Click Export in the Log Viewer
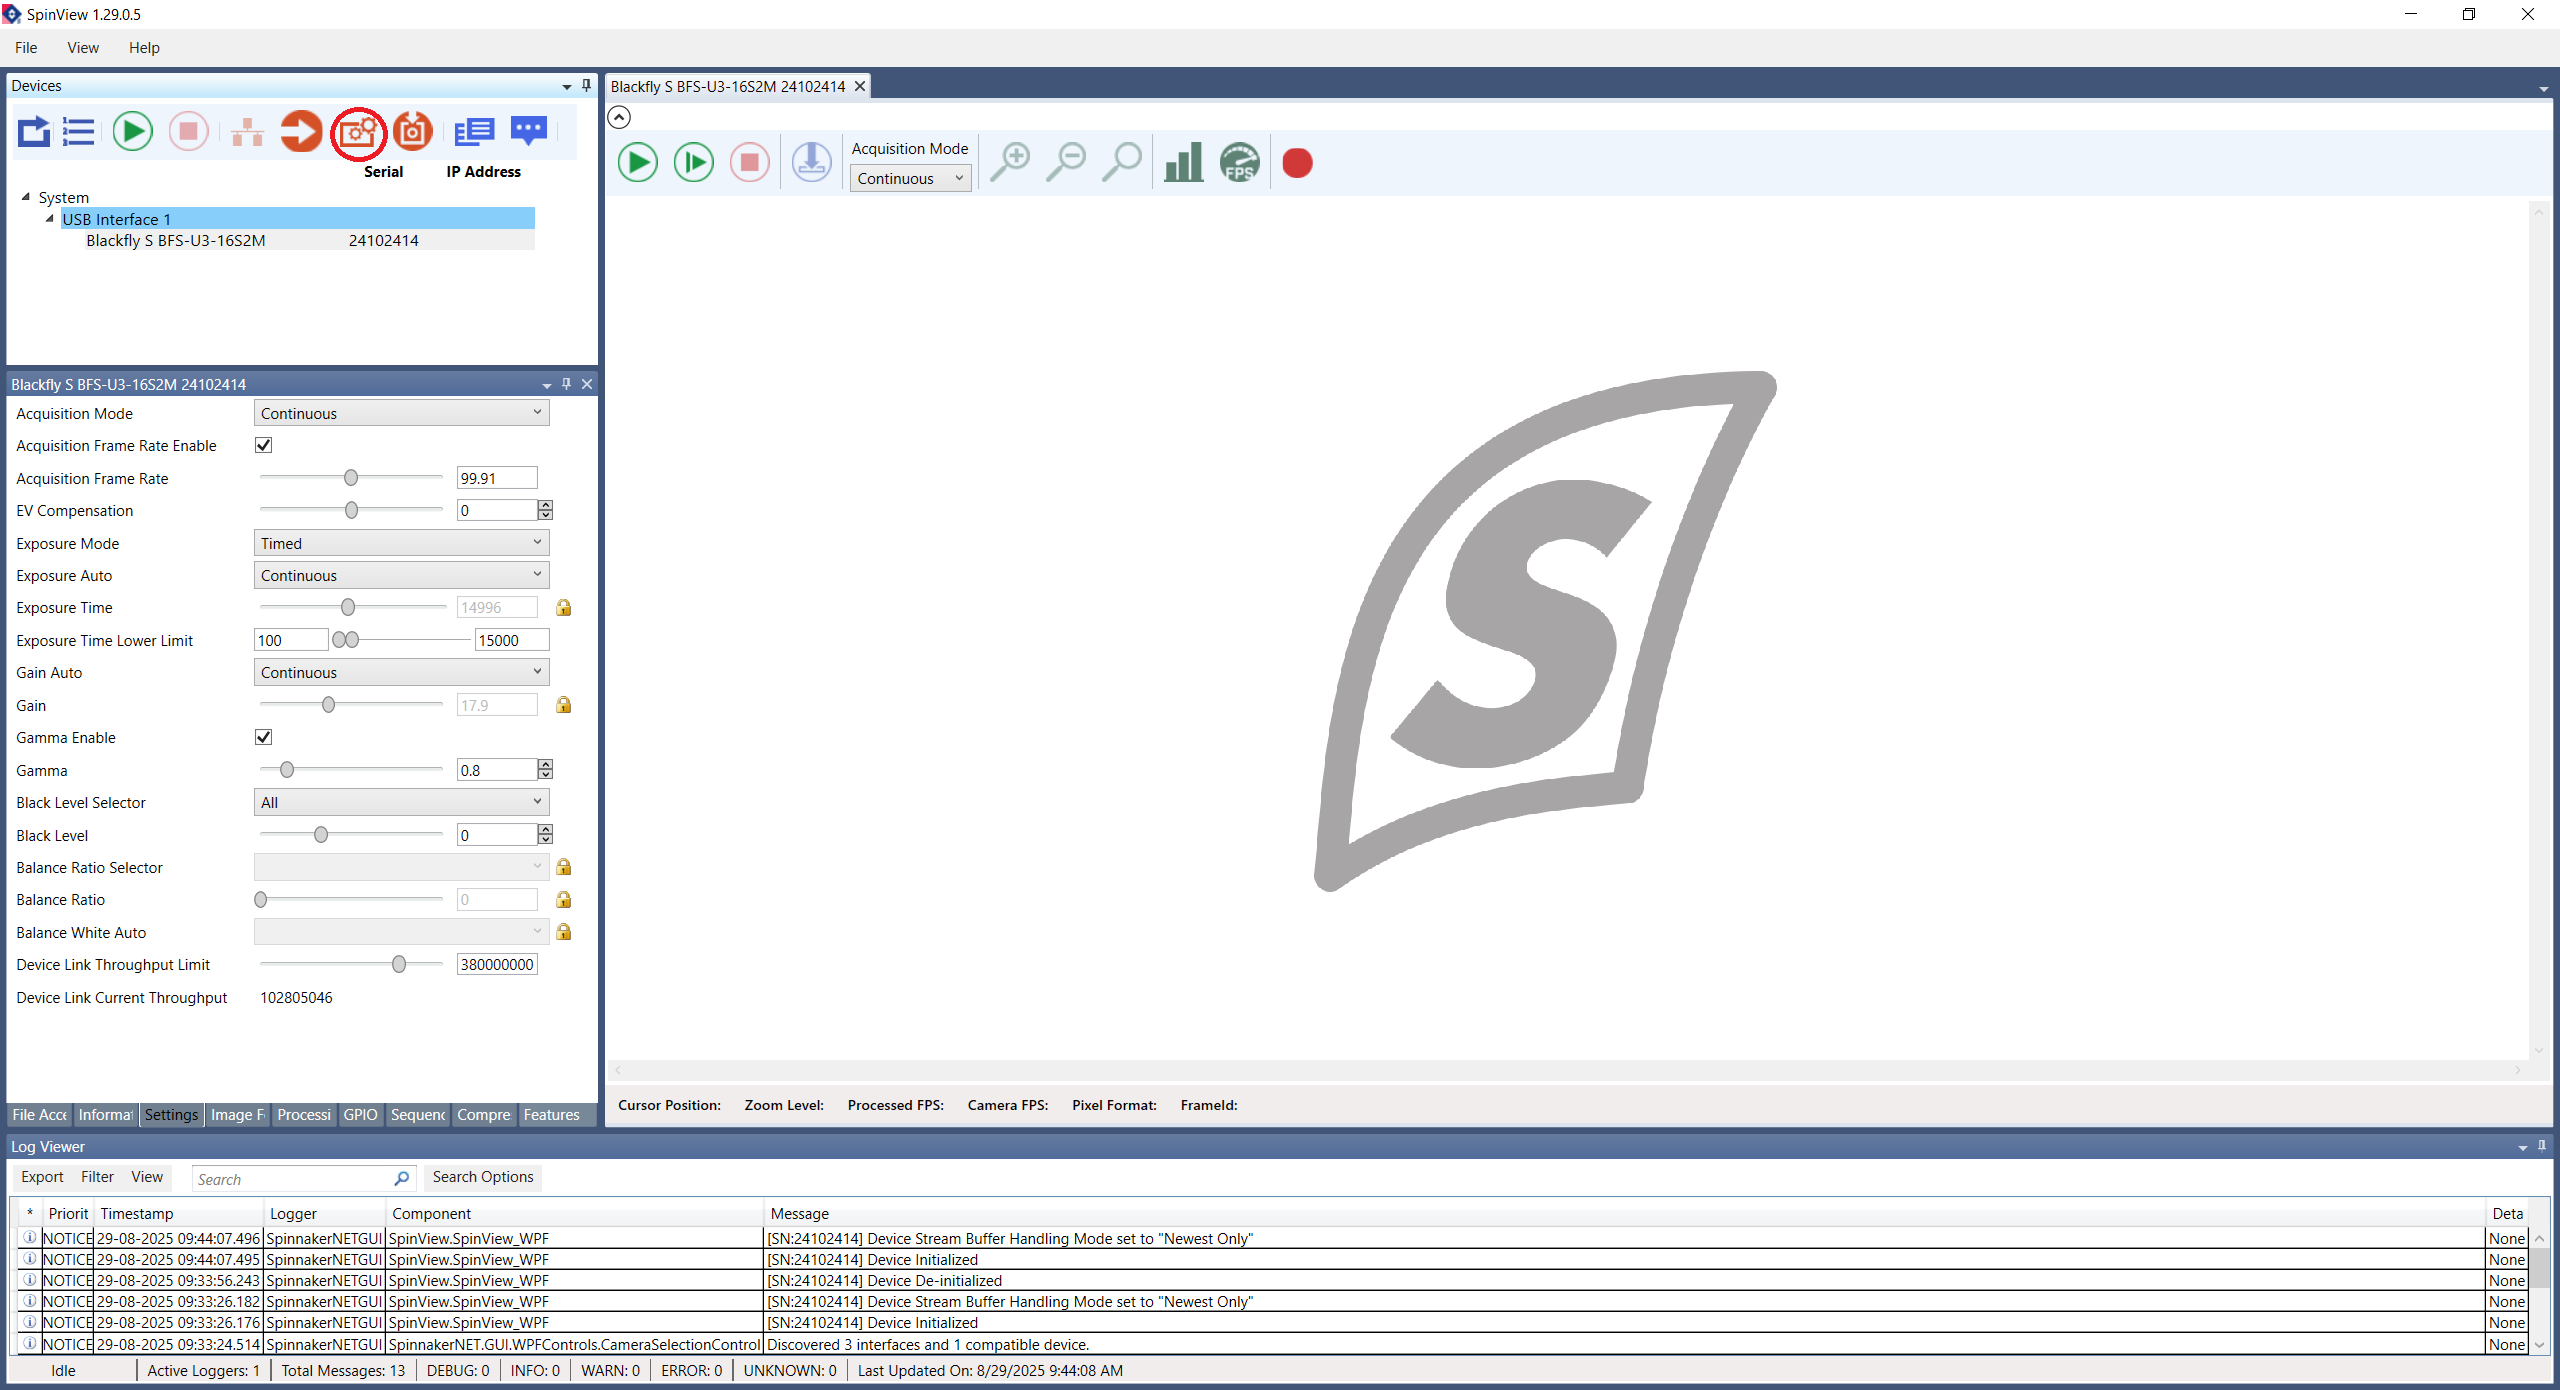The width and height of the screenshot is (2560, 1390). coord(42,1177)
